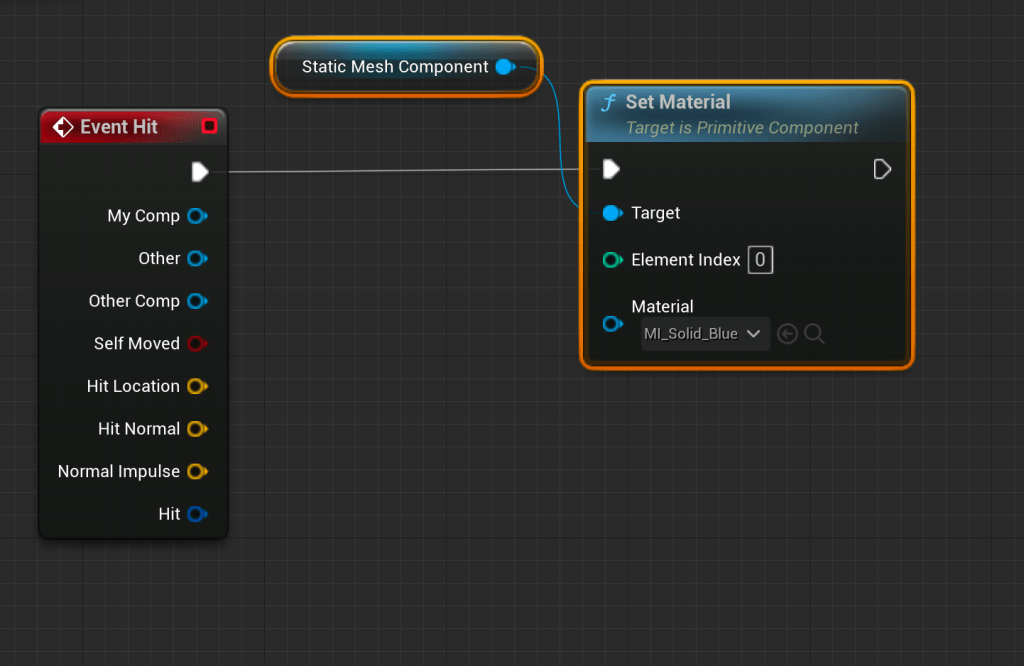This screenshot has height=666, width=1024.
Task: Click the Event Hit execution output pin
Action: 200,172
